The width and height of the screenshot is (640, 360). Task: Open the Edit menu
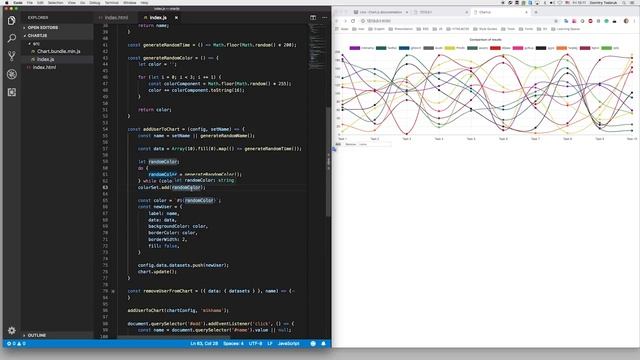click(x=40, y=2)
